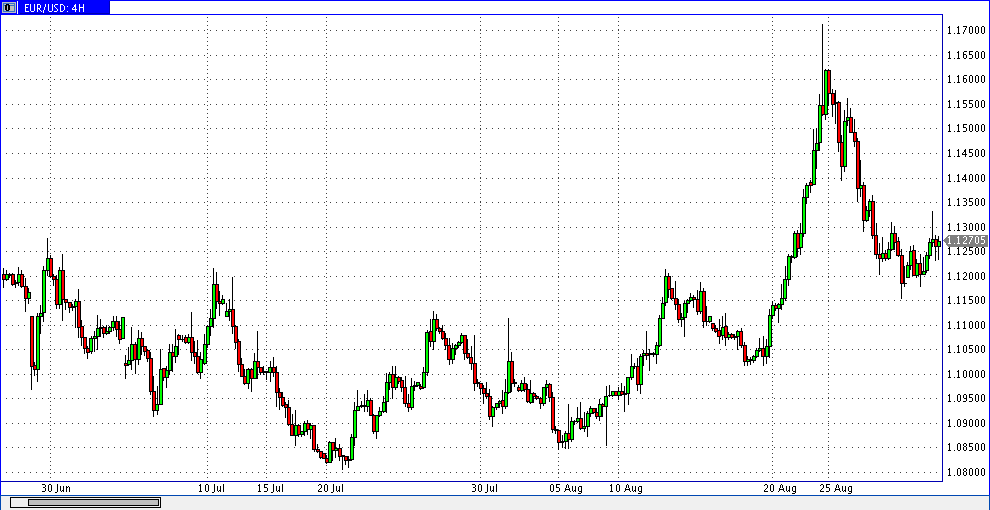This screenshot has height=510, width=990.
Task: Click the 10 Aug date label
Action: click(625, 489)
